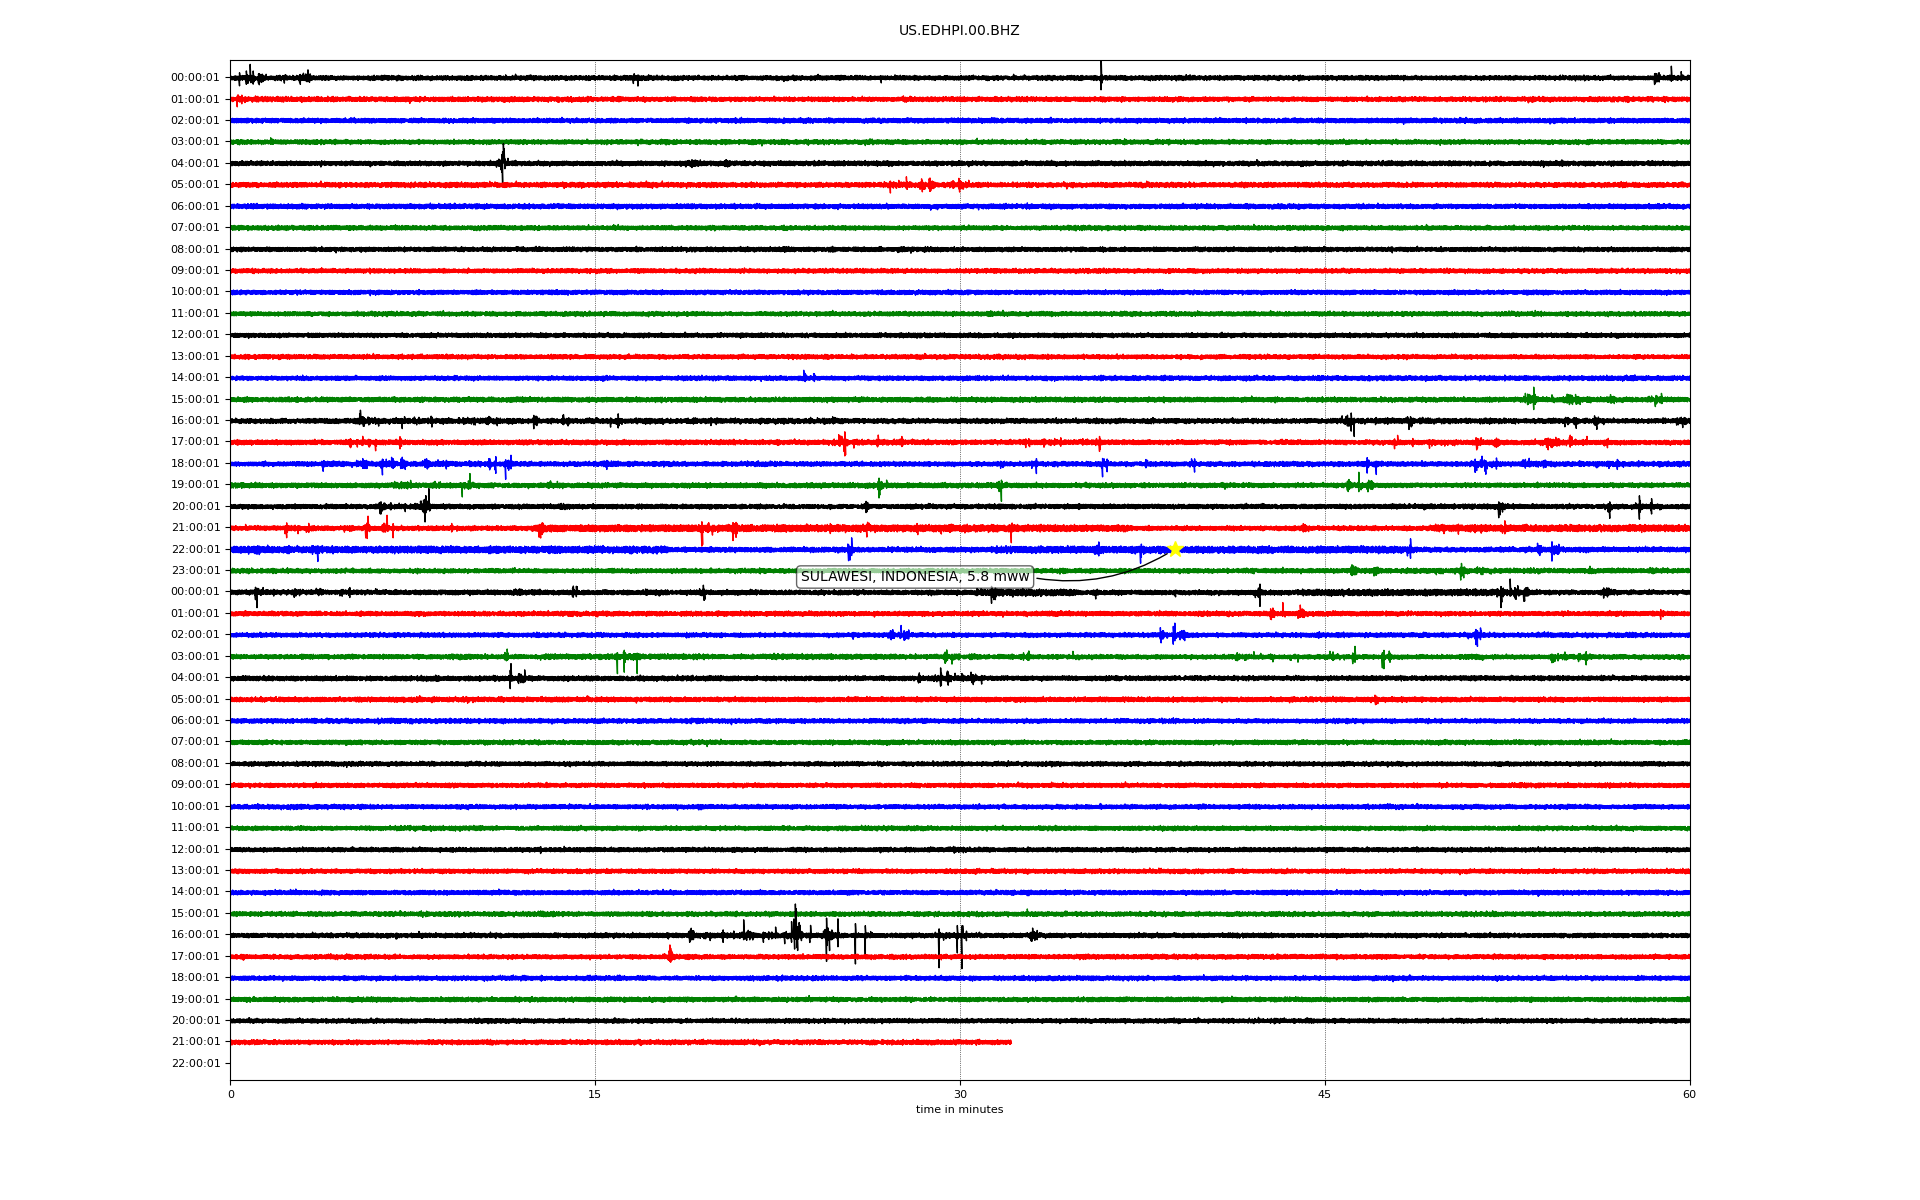This screenshot has width=1920, height=1200.
Task: Select the 0 tick label on the time axis
Action: pos(231,1094)
